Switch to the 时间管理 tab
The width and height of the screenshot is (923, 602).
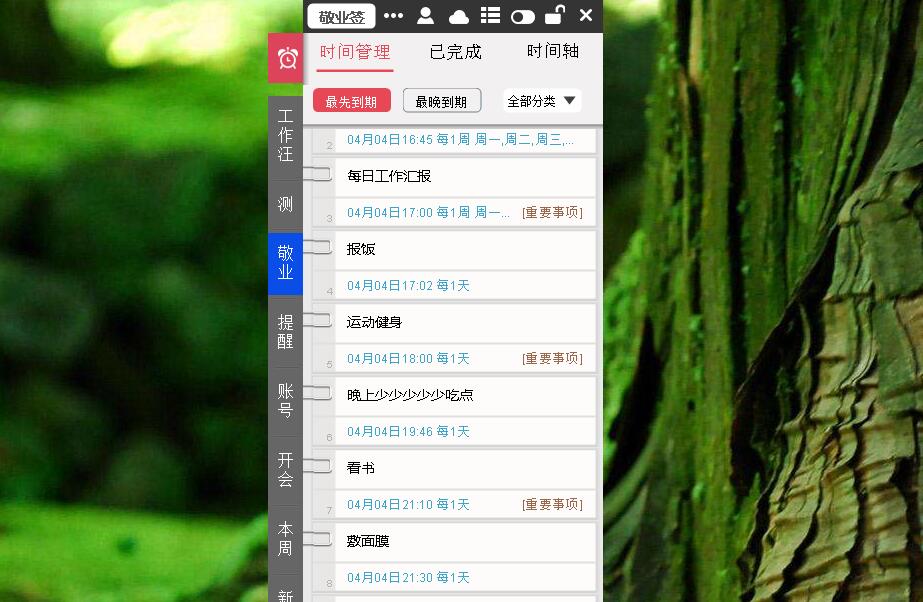click(x=355, y=52)
